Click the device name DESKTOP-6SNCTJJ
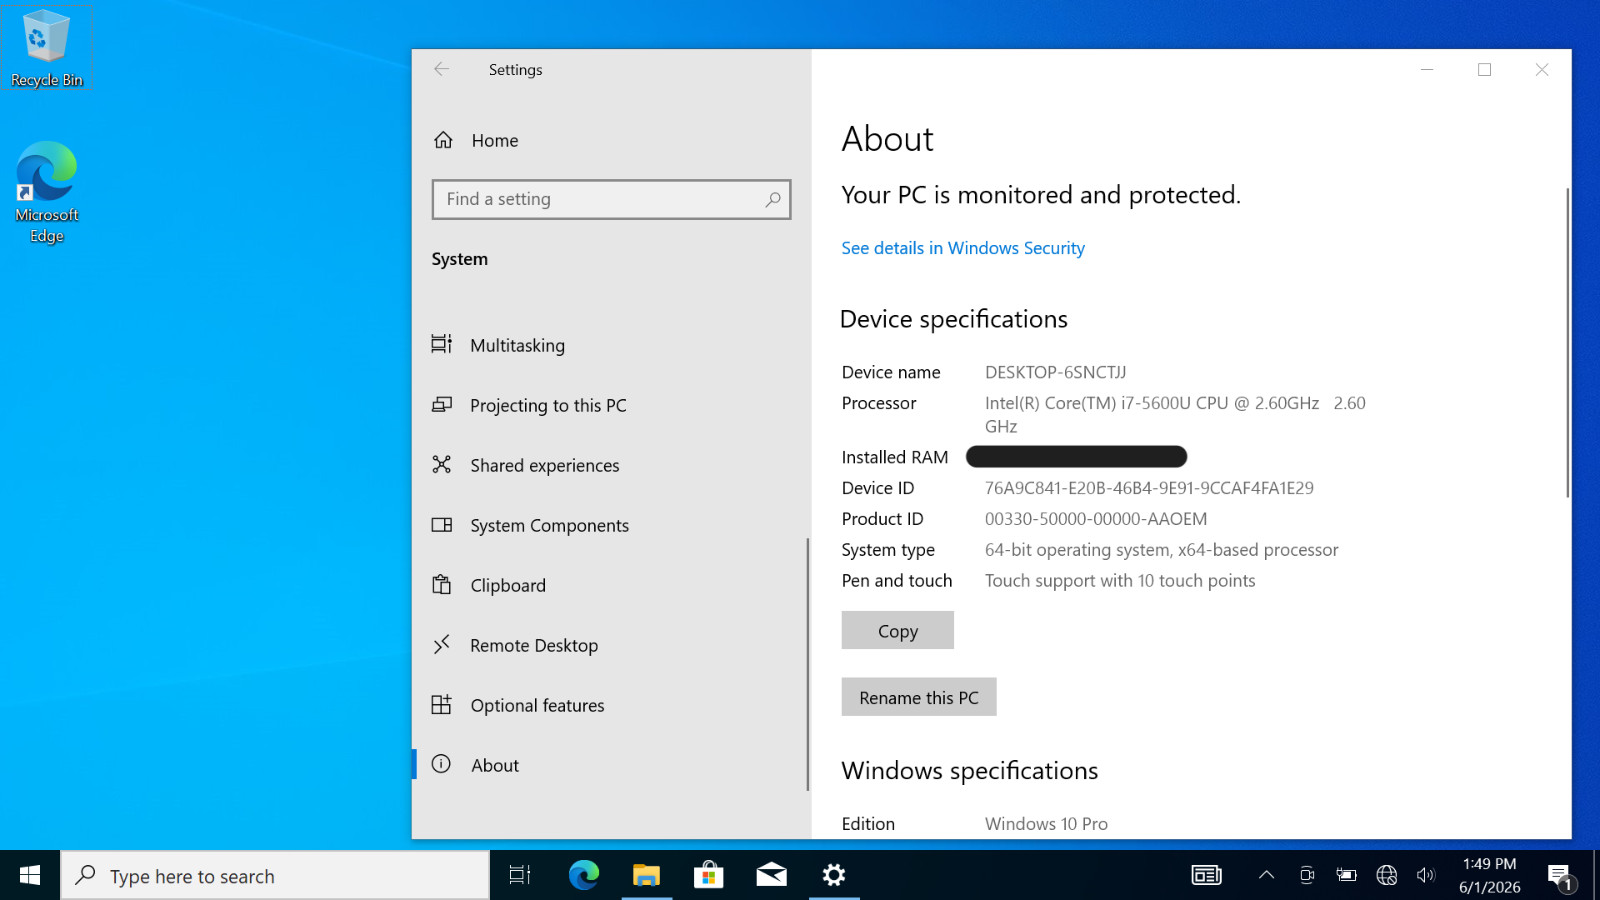This screenshot has height=900, width=1600. pyautogui.click(x=1055, y=372)
